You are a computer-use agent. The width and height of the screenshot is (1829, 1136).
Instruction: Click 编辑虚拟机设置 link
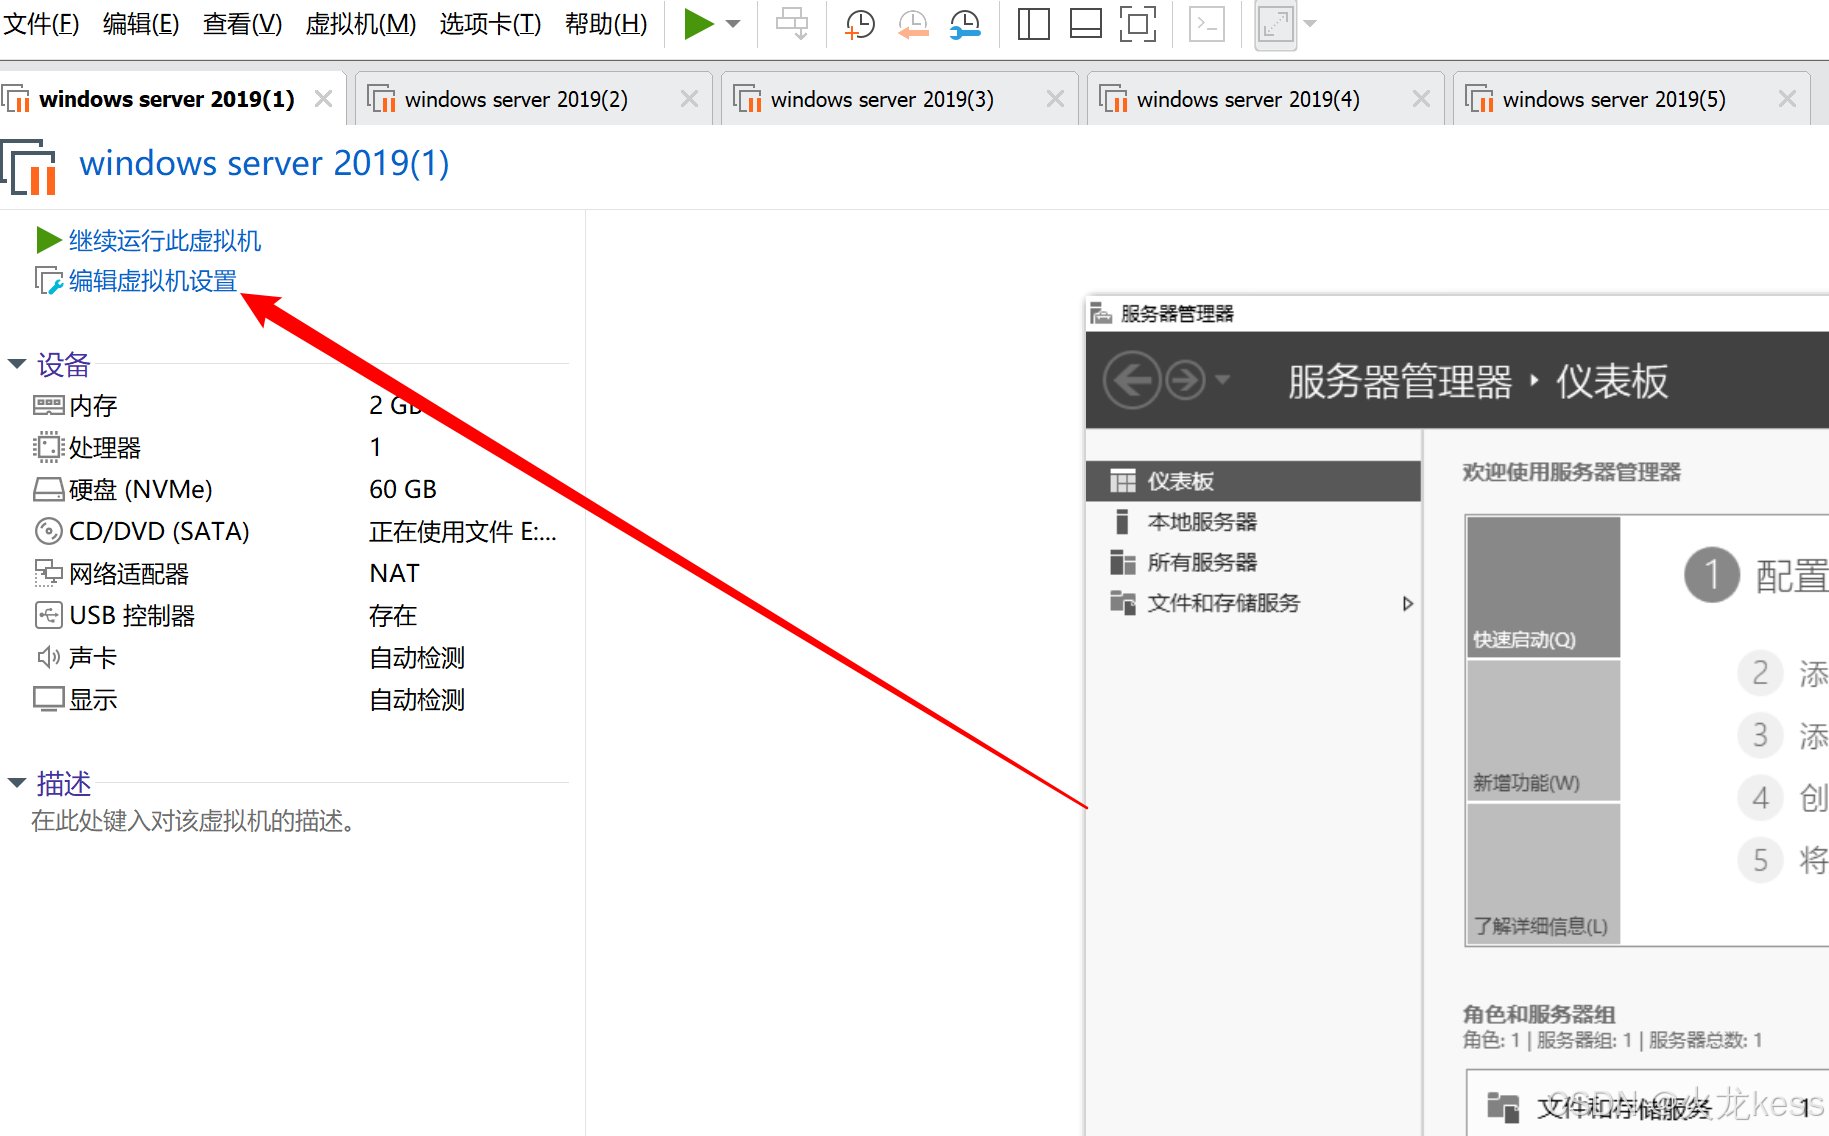pos(153,282)
